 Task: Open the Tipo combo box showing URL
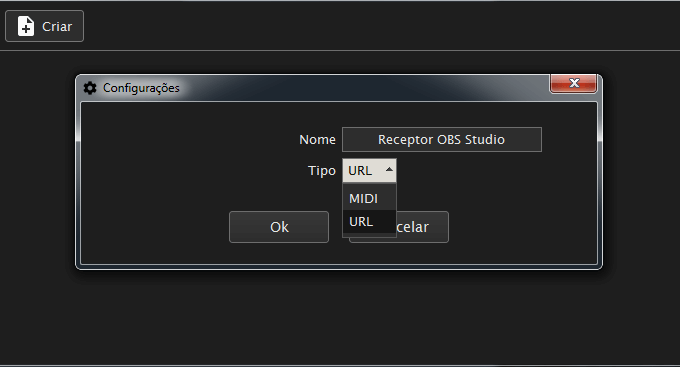(369, 170)
